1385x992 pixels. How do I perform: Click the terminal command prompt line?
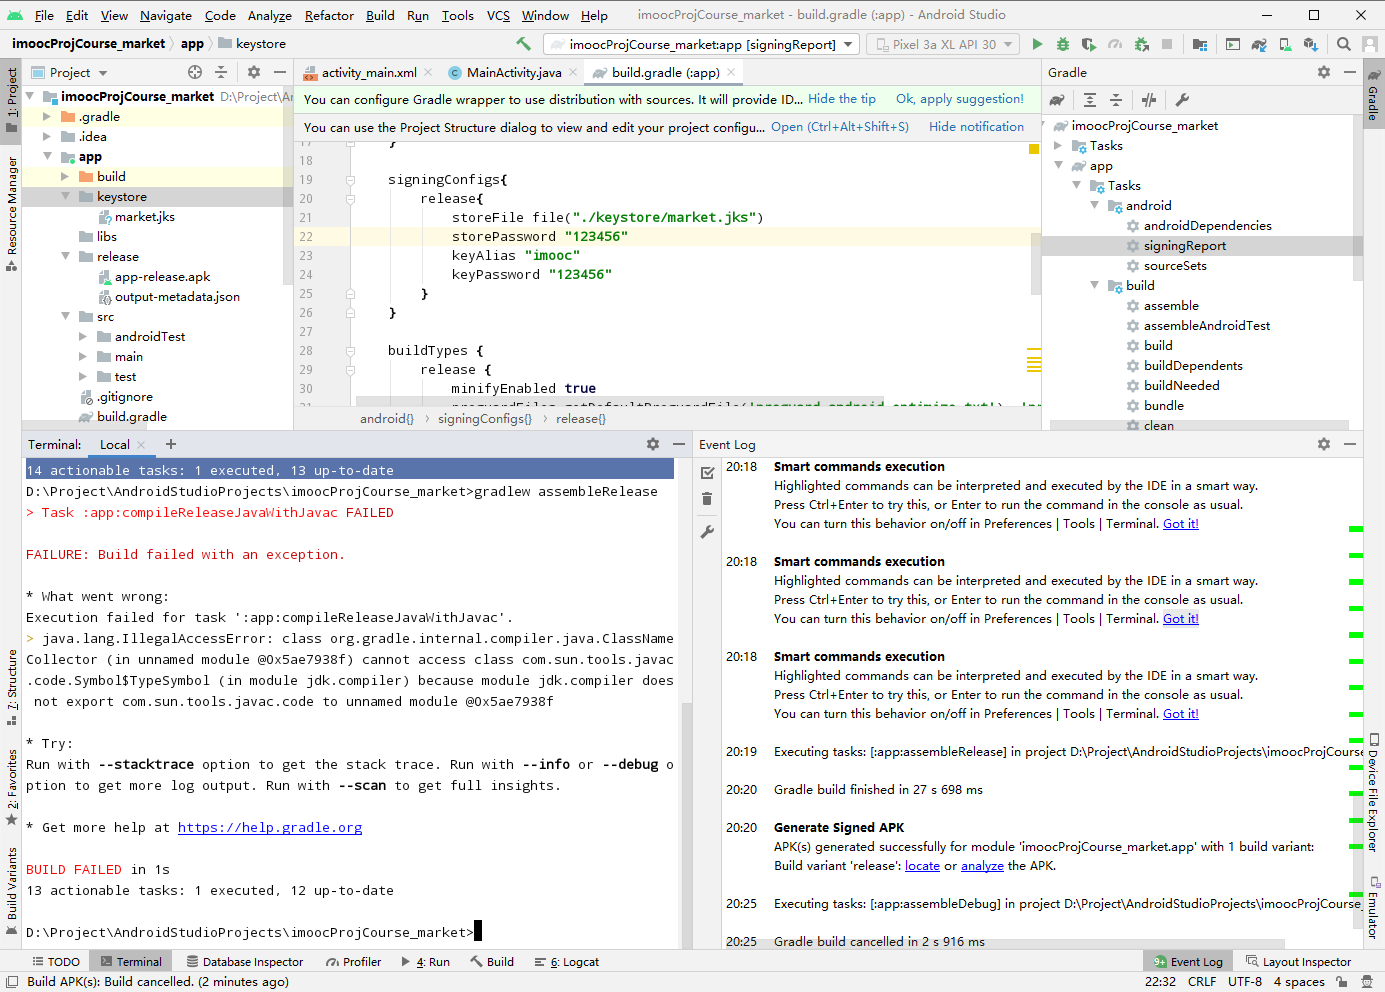[x=253, y=932]
